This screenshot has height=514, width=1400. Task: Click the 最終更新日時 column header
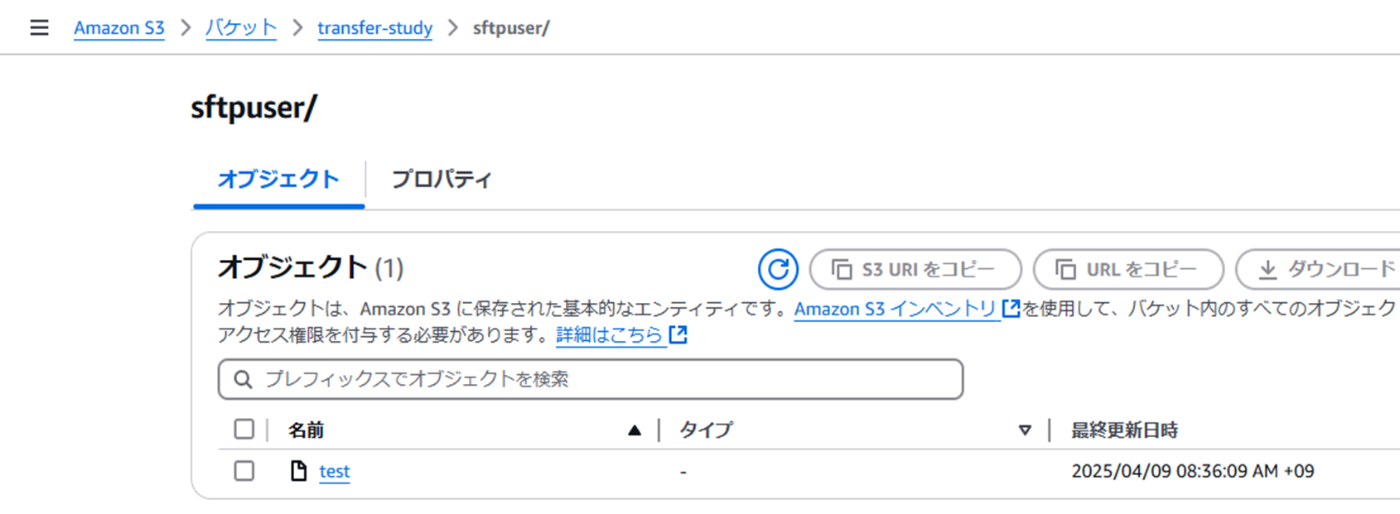click(1124, 431)
